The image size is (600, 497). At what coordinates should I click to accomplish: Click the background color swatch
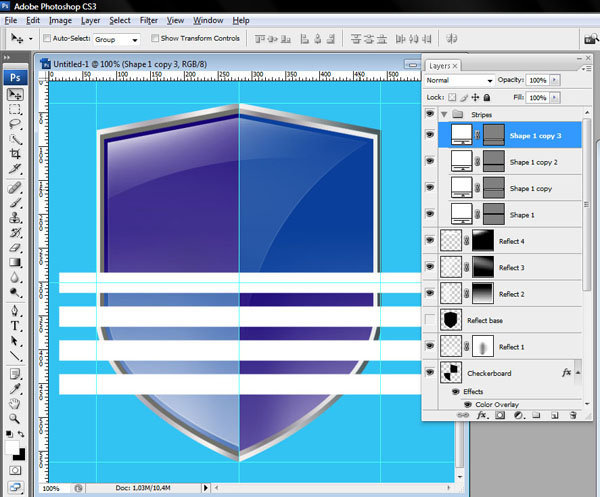click(20, 455)
